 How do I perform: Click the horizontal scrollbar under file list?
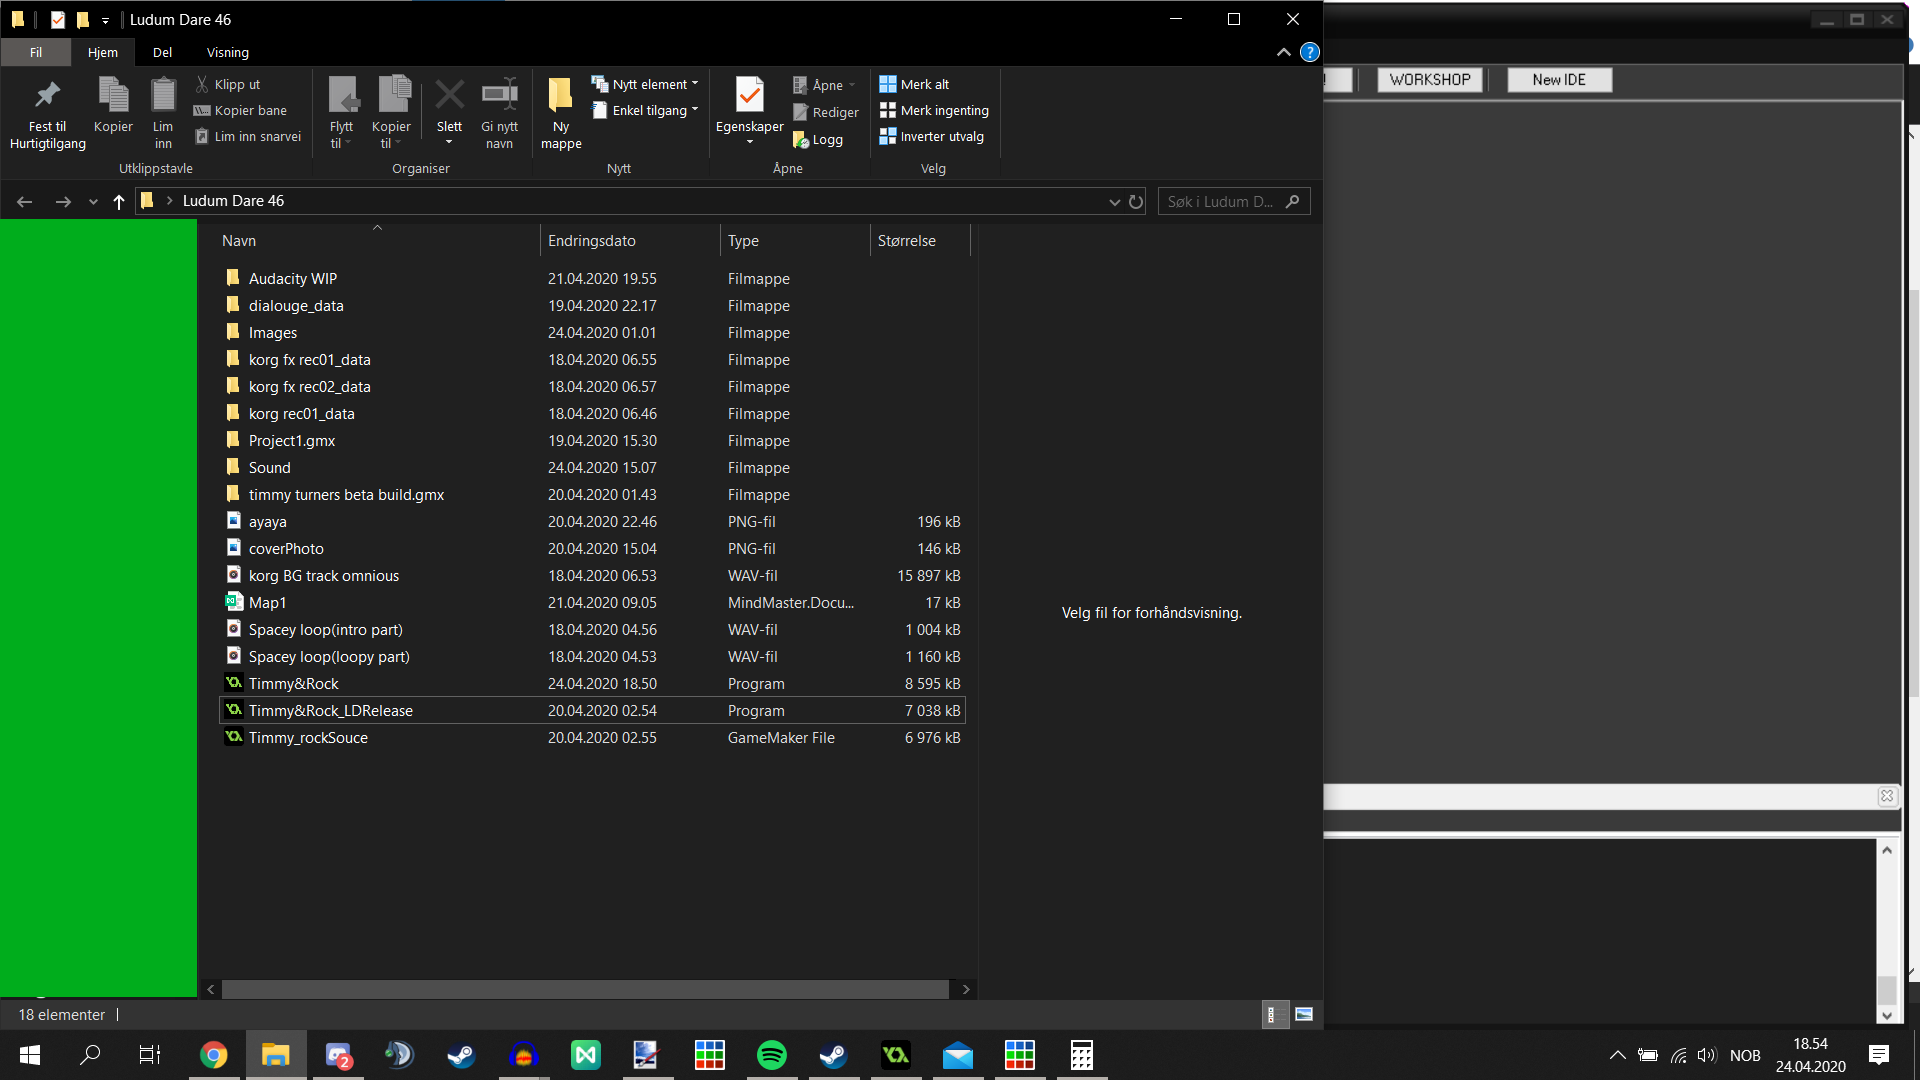point(585,989)
